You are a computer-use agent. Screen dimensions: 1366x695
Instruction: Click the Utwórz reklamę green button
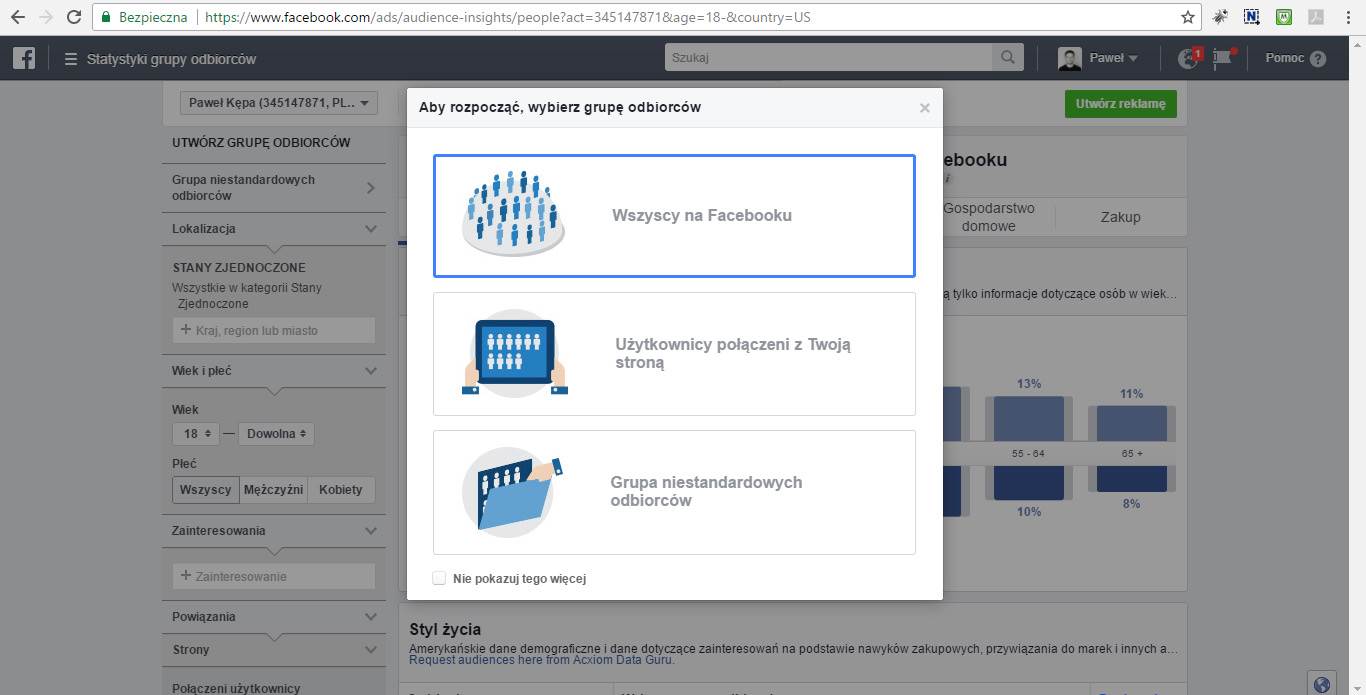(1120, 104)
